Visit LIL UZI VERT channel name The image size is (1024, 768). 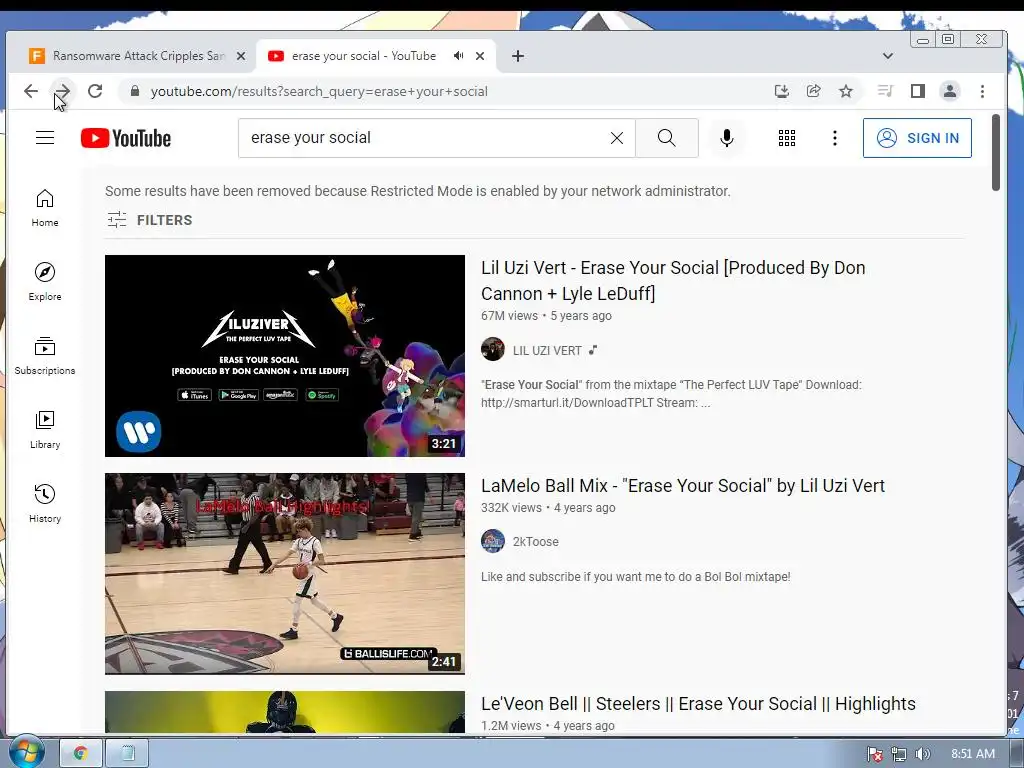point(547,351)
